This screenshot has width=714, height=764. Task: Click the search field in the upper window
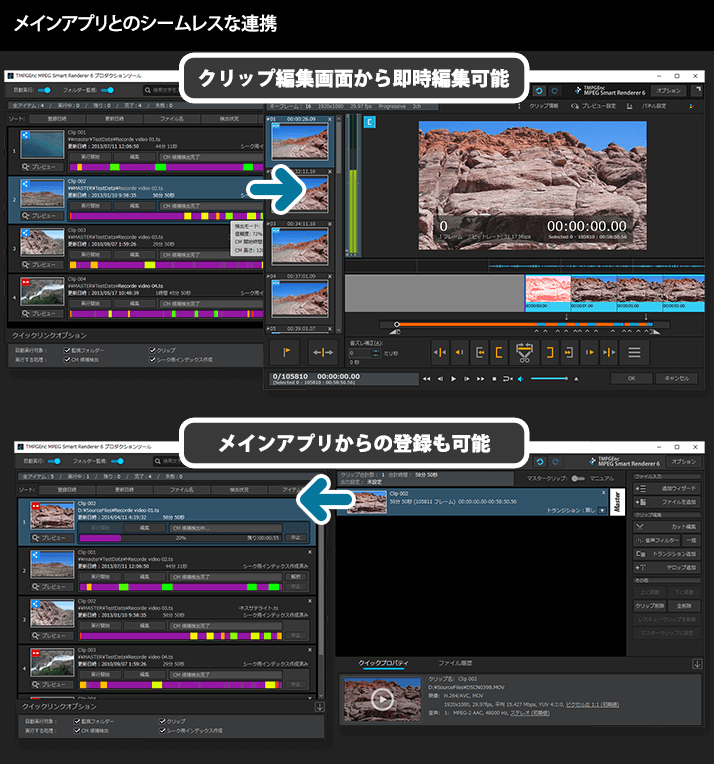(163, 90)
